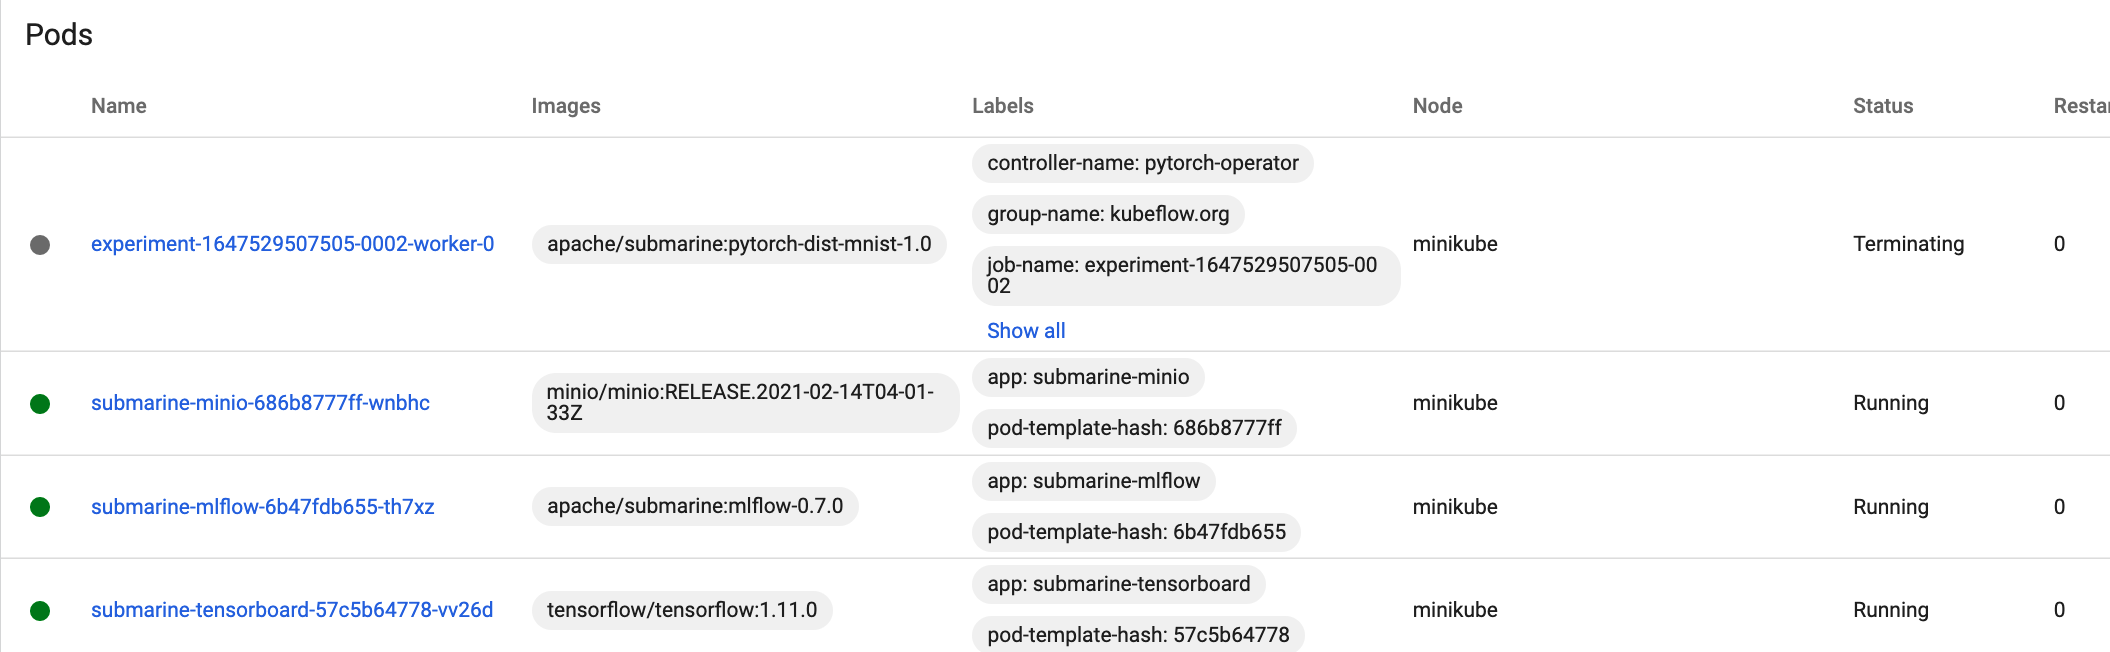Screen dimensions: 2110x652
Task: Click minikube node in experiment worker row
Action: [x=1455, y=244]
